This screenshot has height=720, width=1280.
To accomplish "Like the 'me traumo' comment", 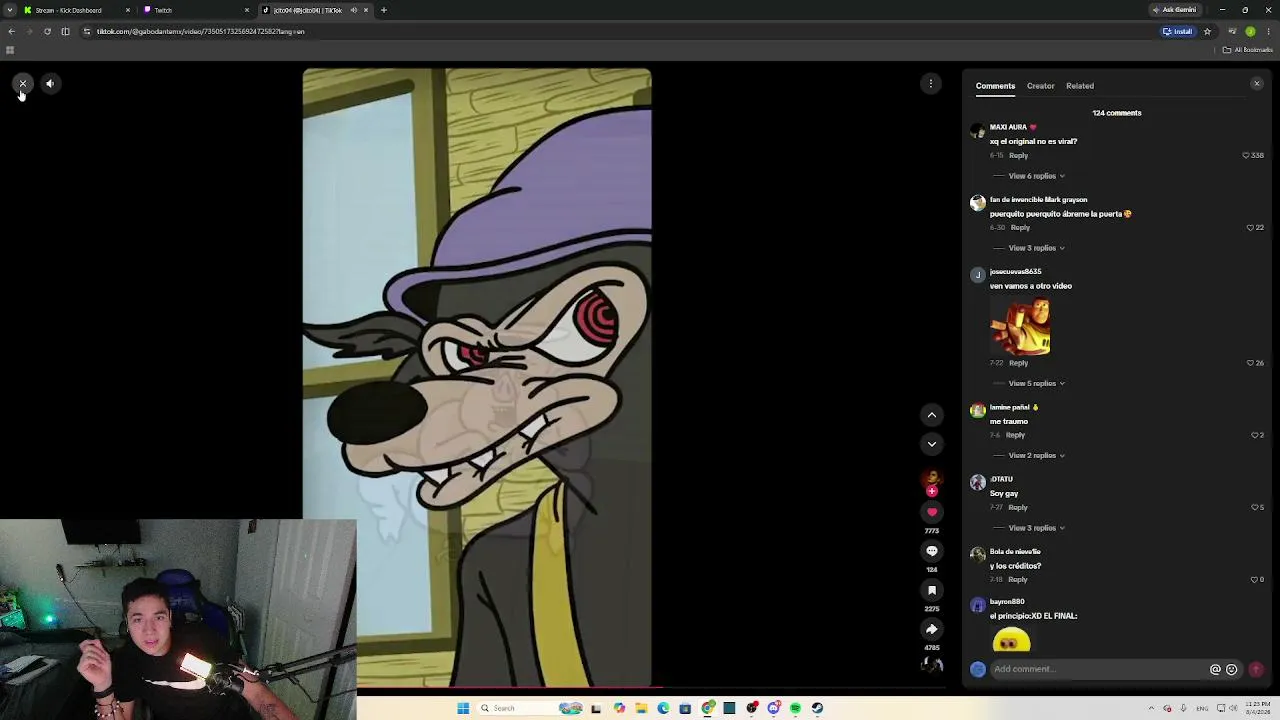I will point(1254,435).
